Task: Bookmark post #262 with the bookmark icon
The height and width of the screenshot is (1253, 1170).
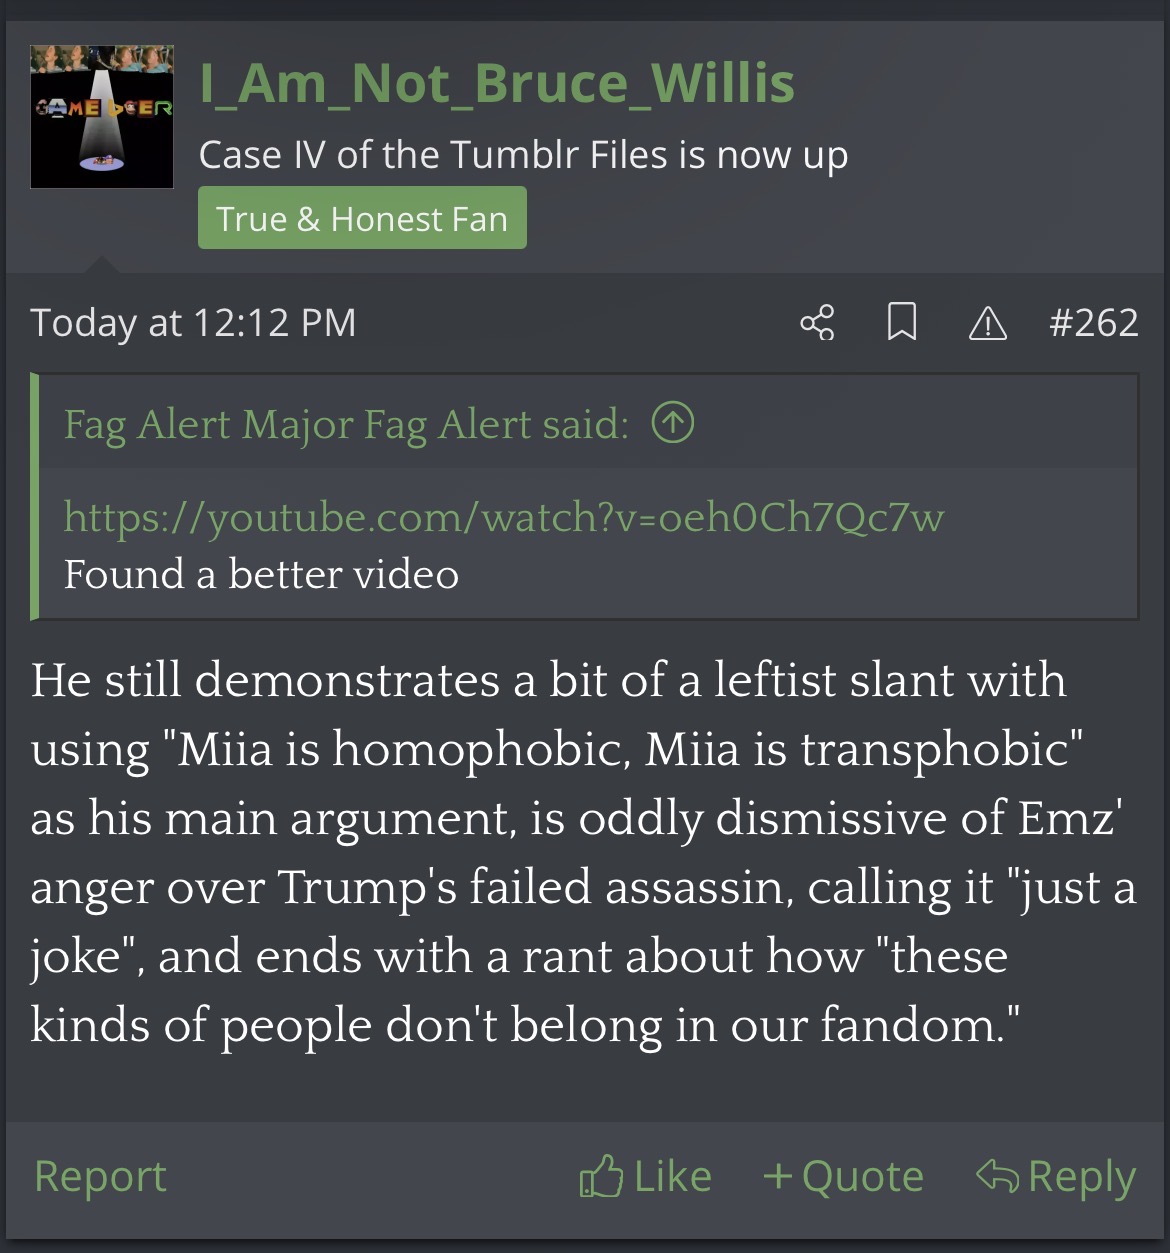Action: click(x=902, y=323)
